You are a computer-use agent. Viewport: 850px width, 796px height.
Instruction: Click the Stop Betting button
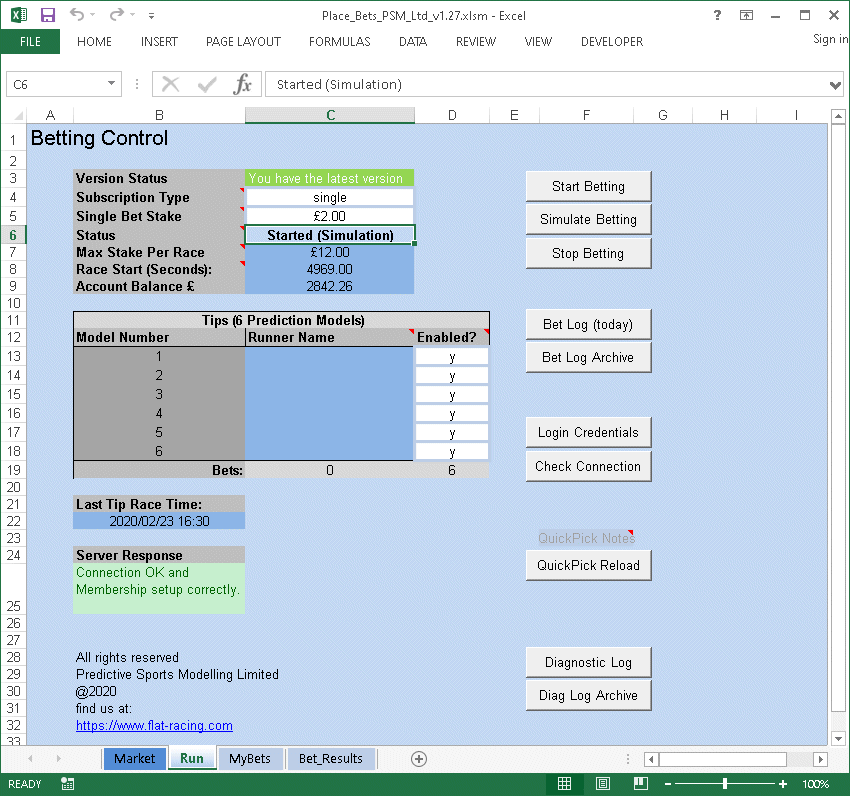[x=588, y=253]
